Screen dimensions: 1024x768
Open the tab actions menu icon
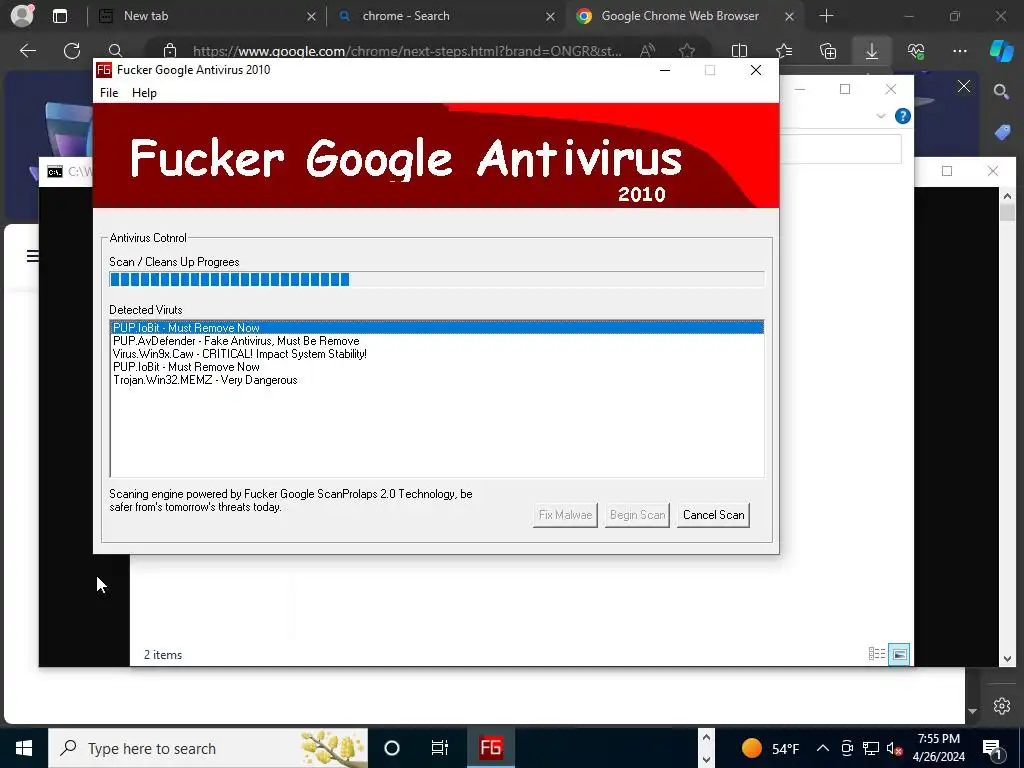coord(60,16)
